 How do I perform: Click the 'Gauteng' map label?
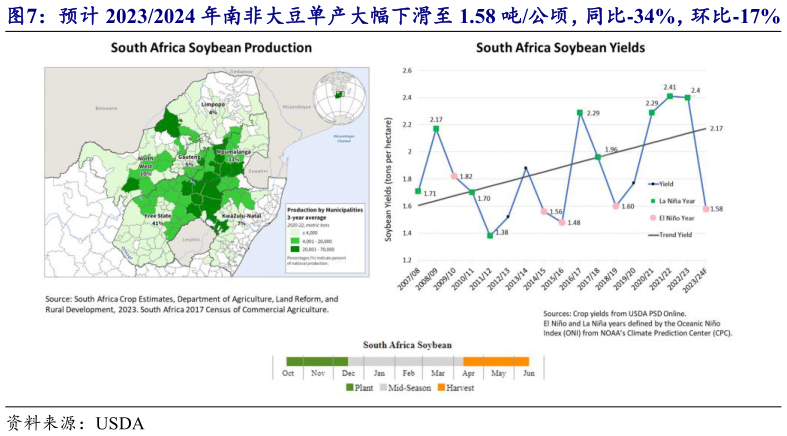tap(188, 157)
